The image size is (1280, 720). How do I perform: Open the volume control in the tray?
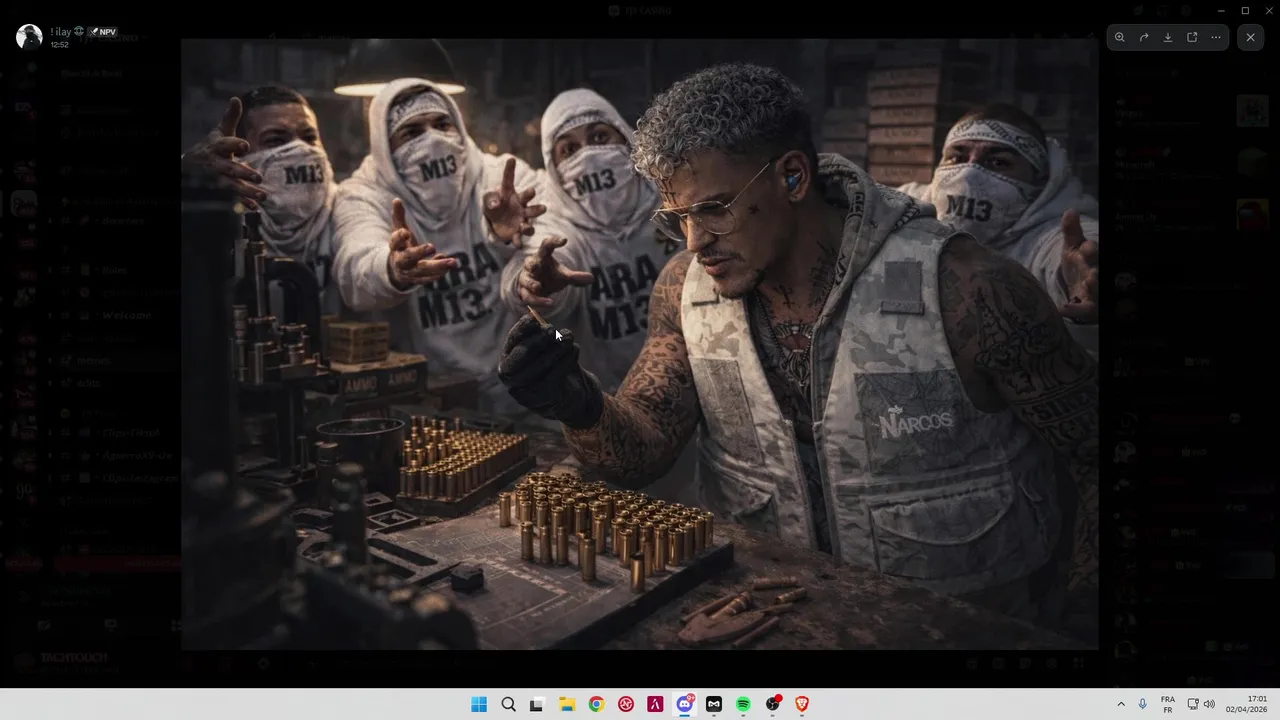point(1209,704)
